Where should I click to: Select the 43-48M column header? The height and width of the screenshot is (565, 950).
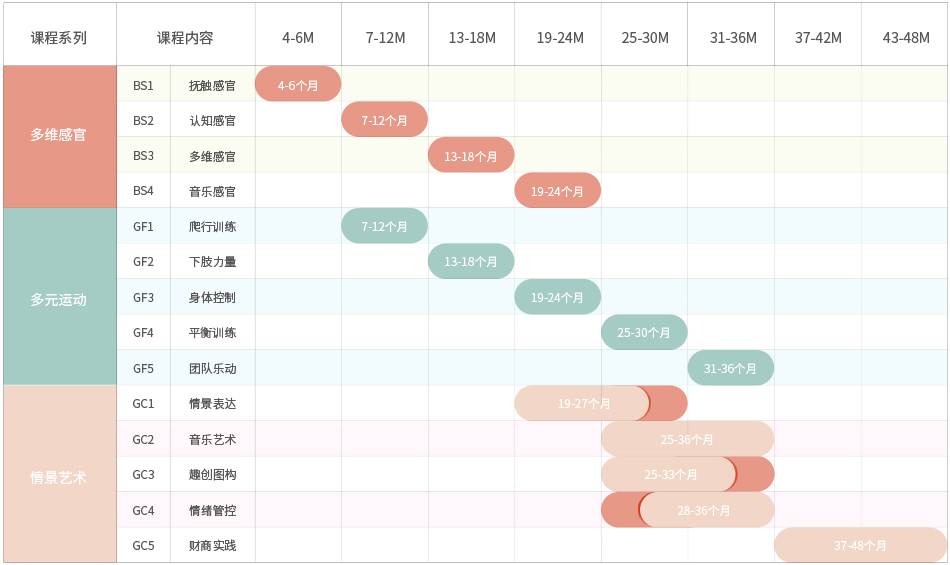click(x=905, y=38)
